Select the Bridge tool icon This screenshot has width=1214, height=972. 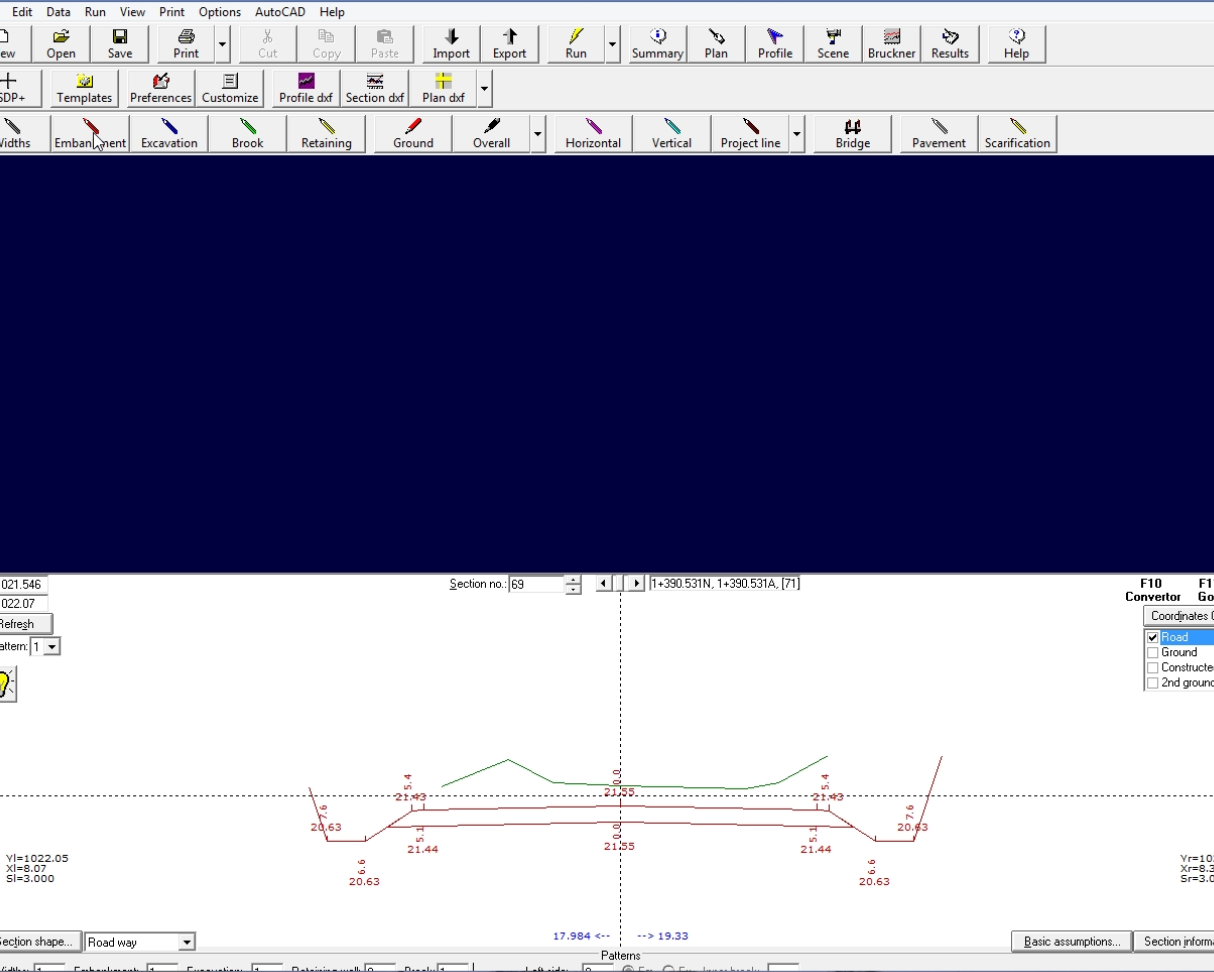click(x=853, y=134)
